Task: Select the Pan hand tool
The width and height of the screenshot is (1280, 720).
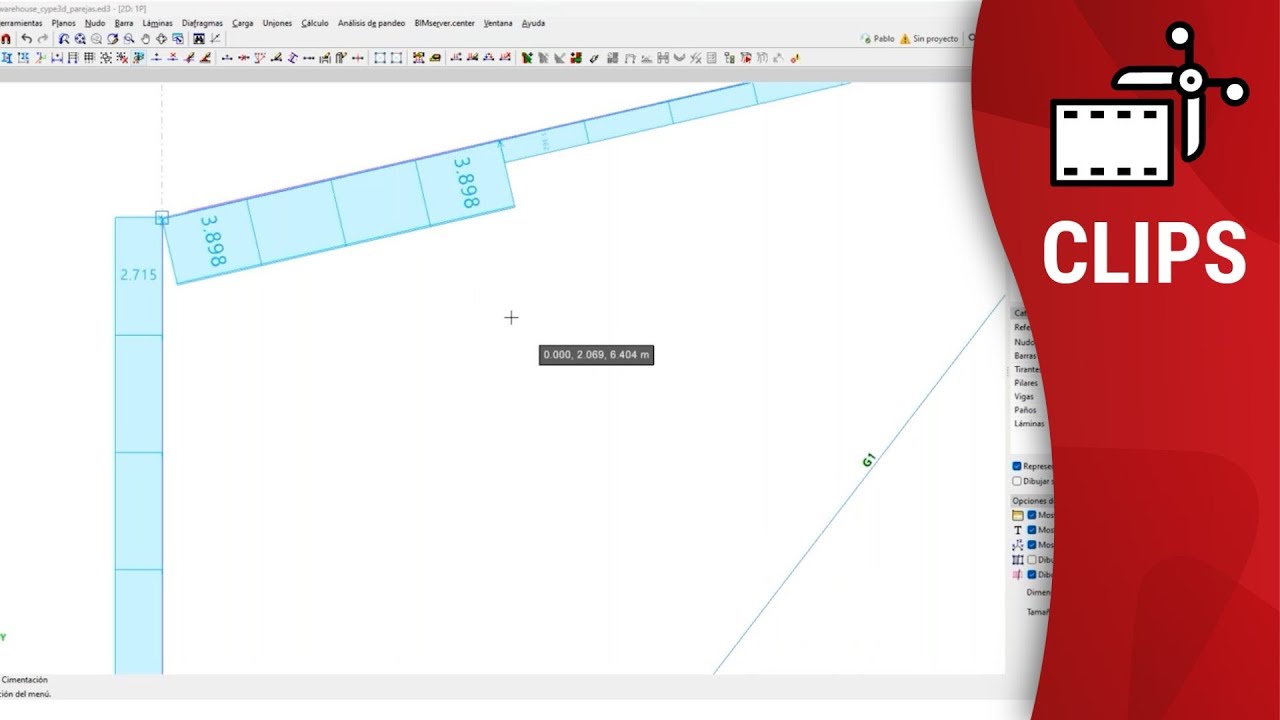Action: [145, 39]
